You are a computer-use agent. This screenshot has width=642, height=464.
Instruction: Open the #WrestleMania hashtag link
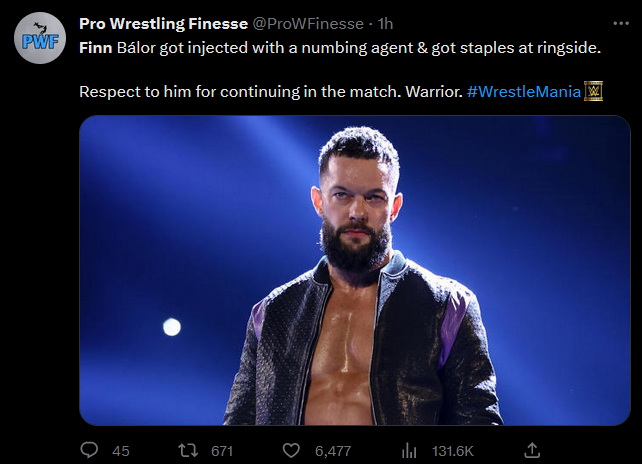click(524, 92)
